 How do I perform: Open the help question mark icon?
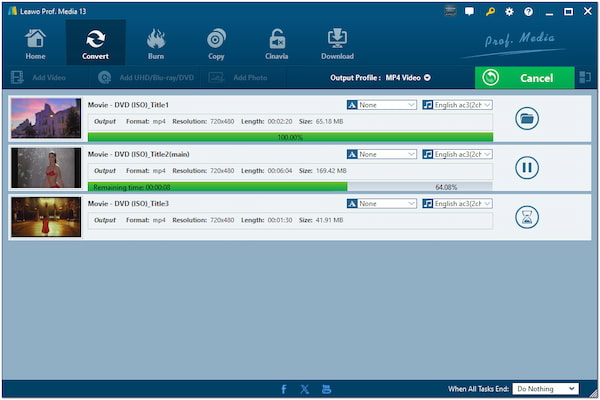(x=527, y=12)
